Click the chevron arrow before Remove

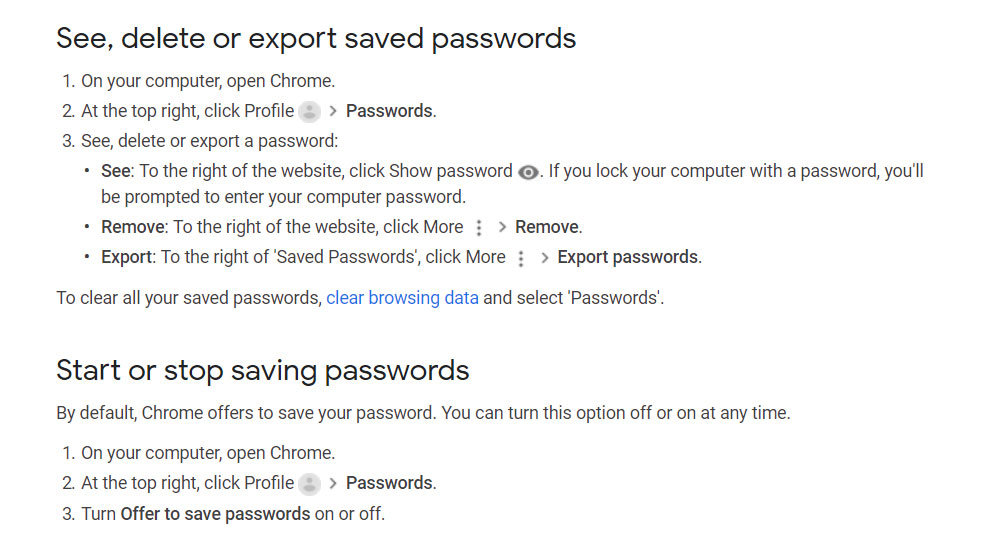pos(502,227)
